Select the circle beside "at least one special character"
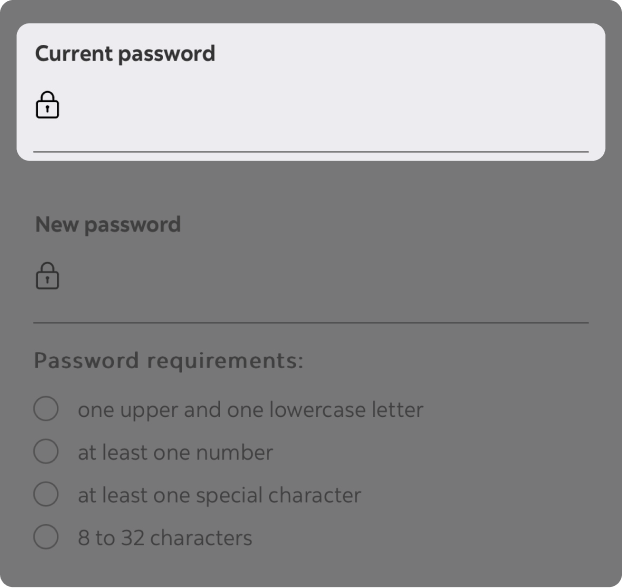The height and width of the screenshot is (588, 622). (46, 494)
